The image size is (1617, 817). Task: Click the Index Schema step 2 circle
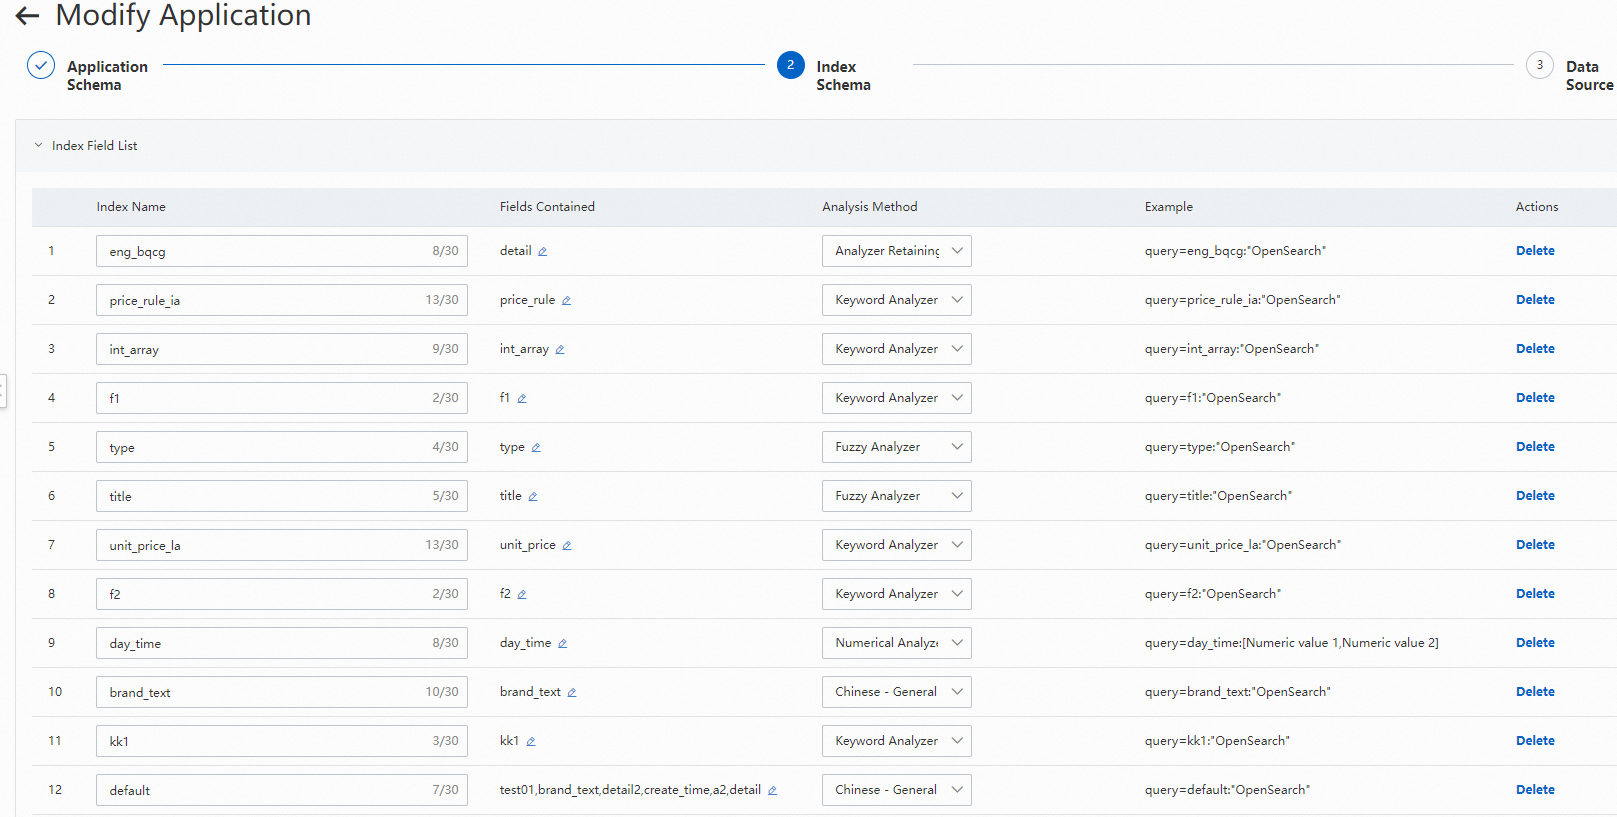pyautogui.click(x=791, y=65)
